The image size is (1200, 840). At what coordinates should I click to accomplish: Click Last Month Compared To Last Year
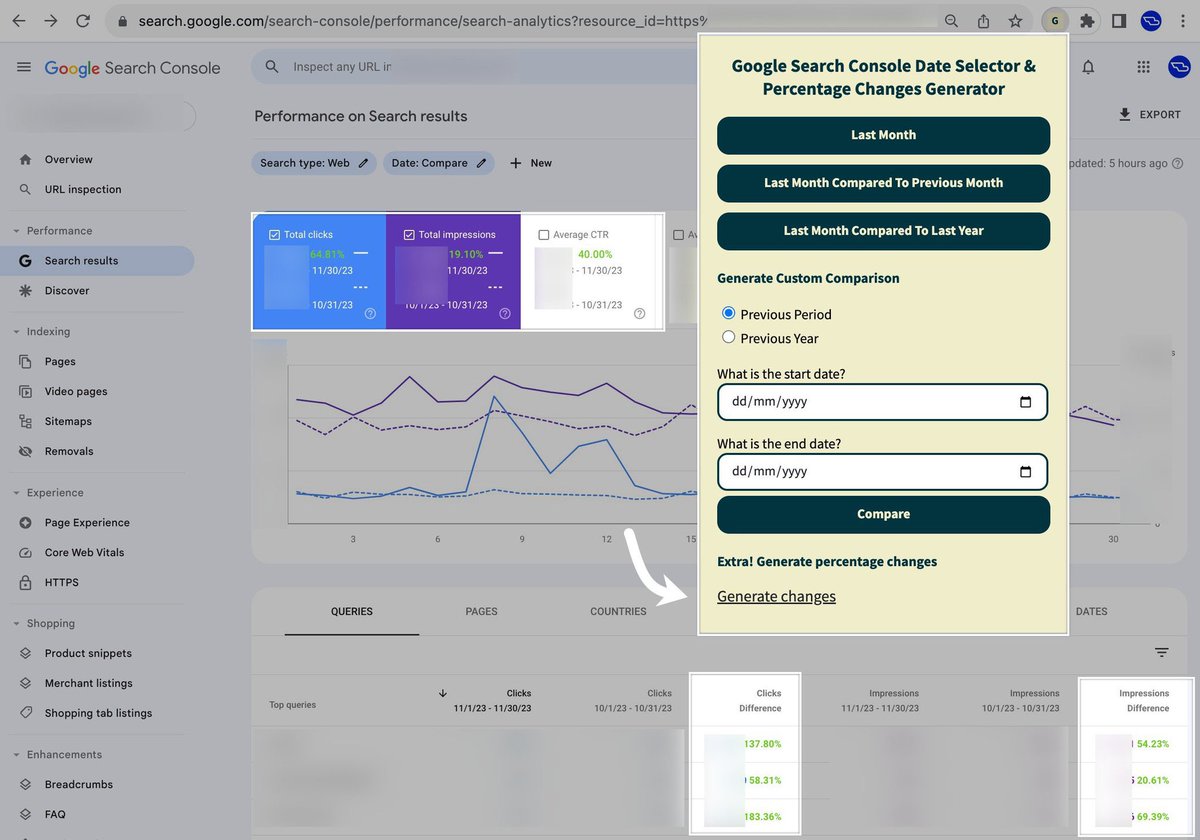click(x=883, y=231)
